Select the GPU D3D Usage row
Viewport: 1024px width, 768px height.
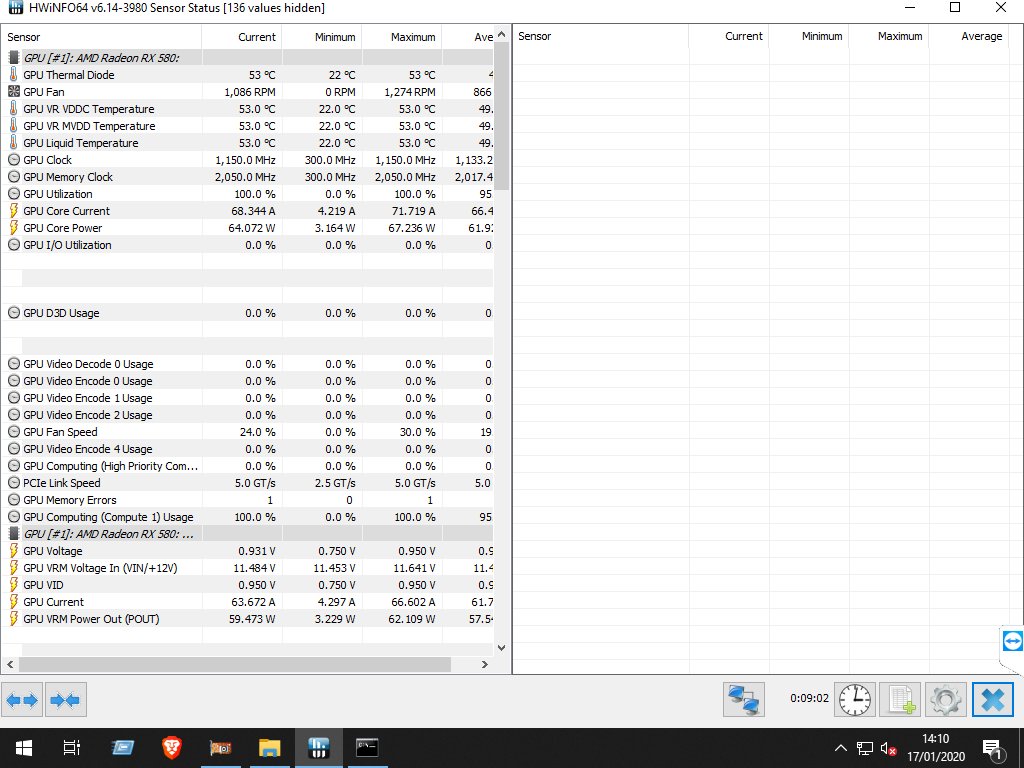(248, 313)
